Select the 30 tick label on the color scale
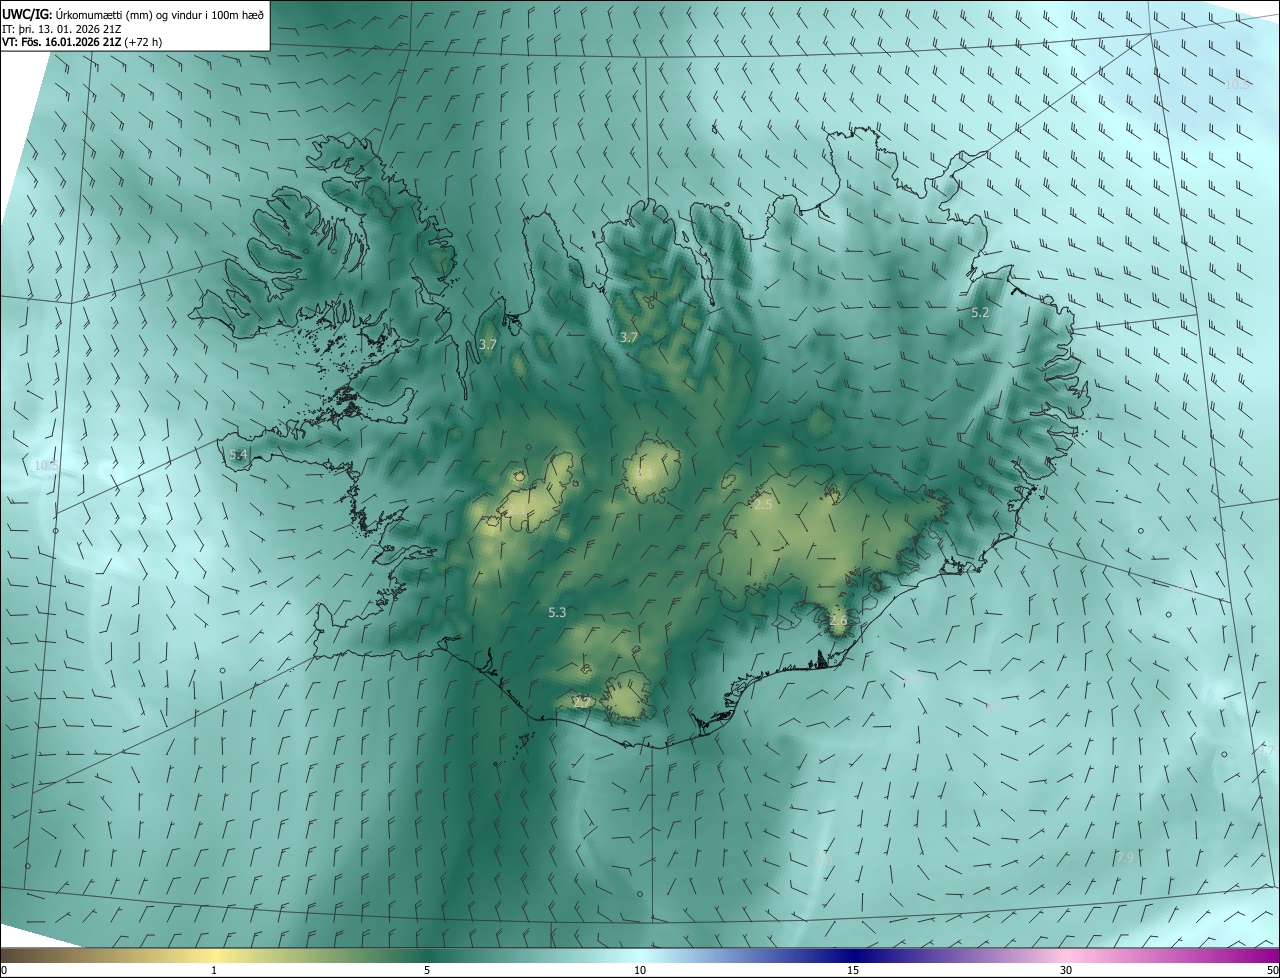Screen dimensions: 1280x978 tap(1066, 970)
